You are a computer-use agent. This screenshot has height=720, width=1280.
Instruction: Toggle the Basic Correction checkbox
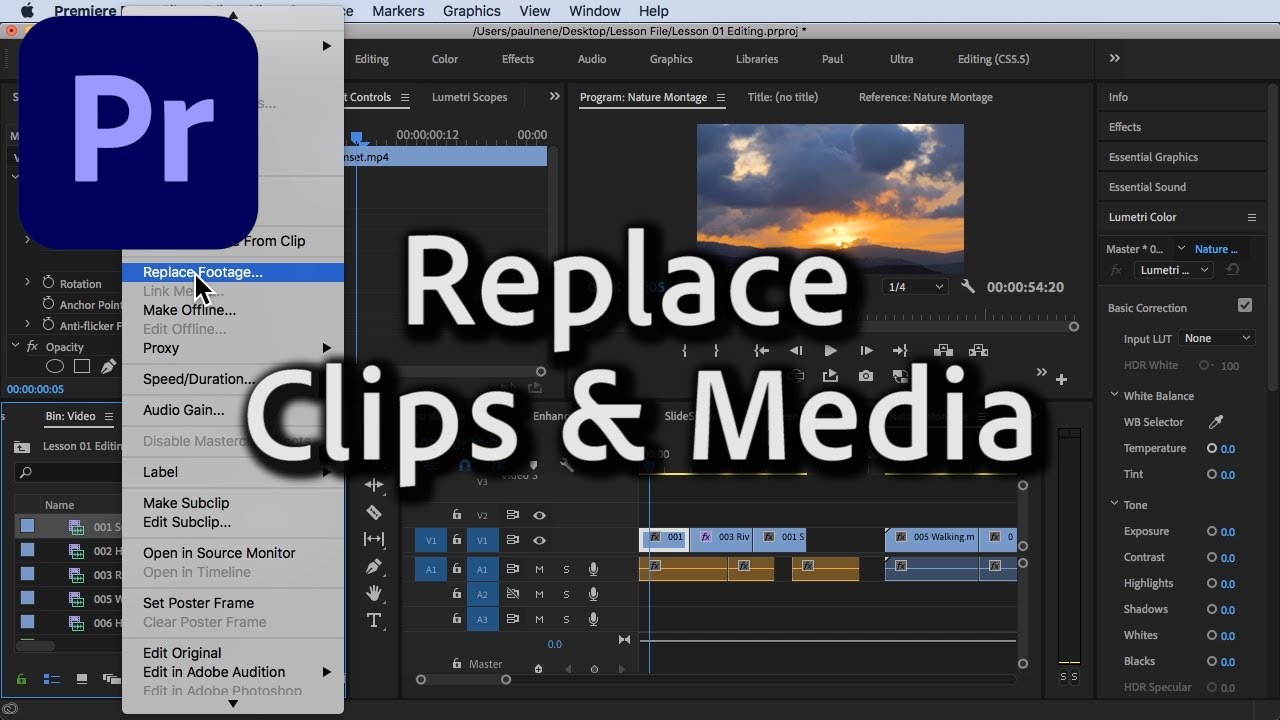pos(1245,306)
